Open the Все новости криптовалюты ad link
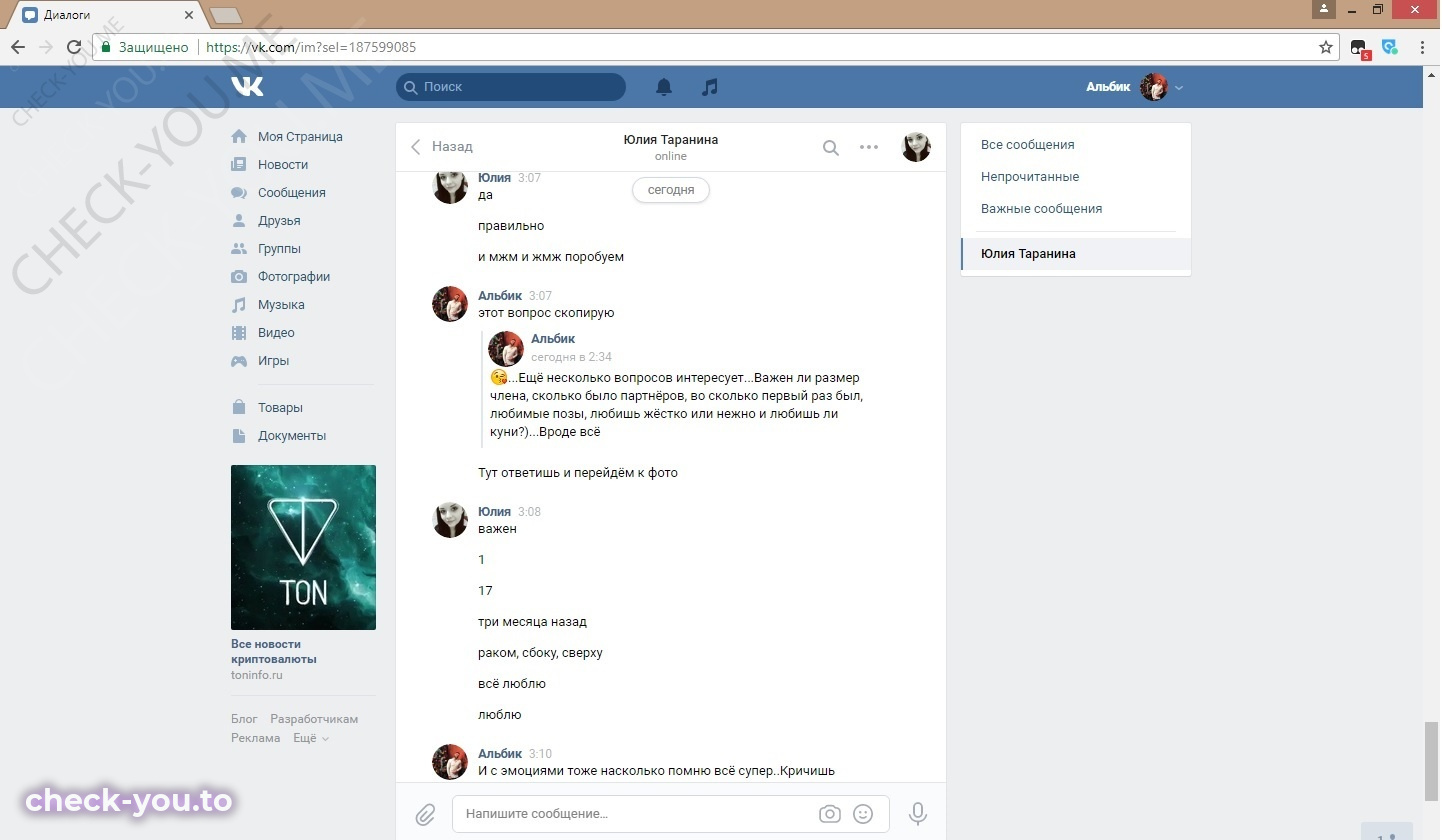1442x840 pixels. pos(273,652)
